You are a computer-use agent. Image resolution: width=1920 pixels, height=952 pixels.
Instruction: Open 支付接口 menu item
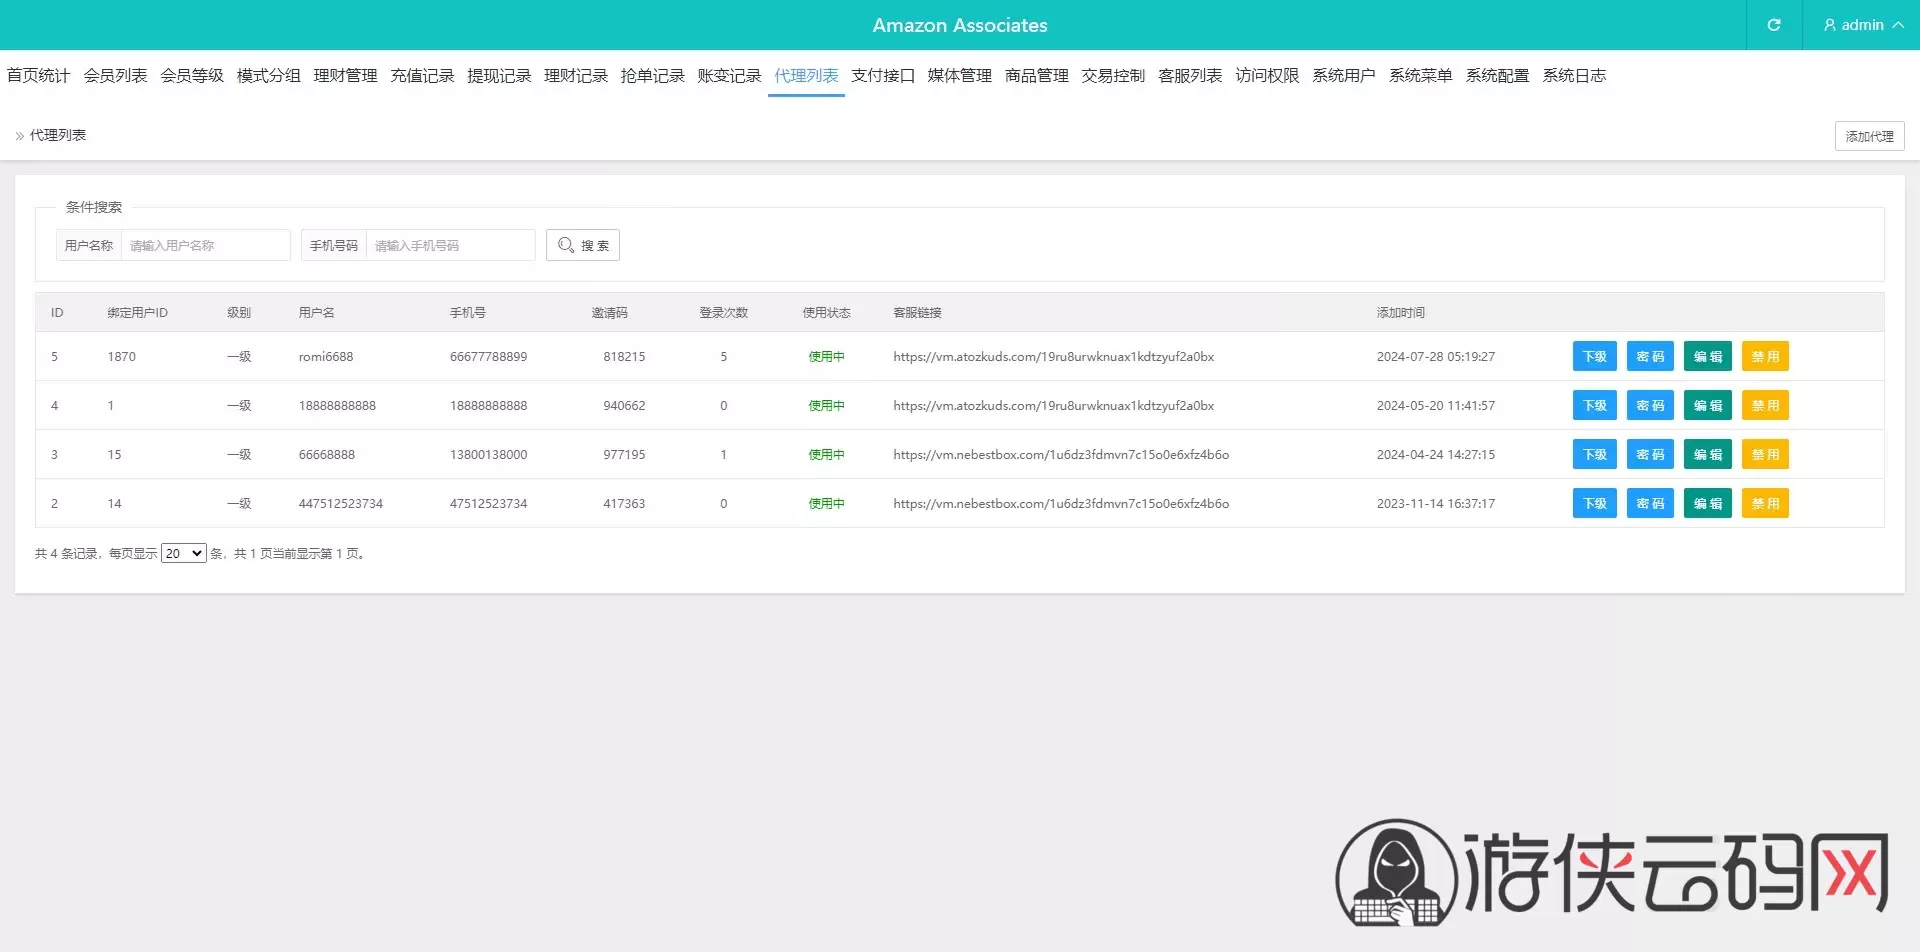coord(883,75)
